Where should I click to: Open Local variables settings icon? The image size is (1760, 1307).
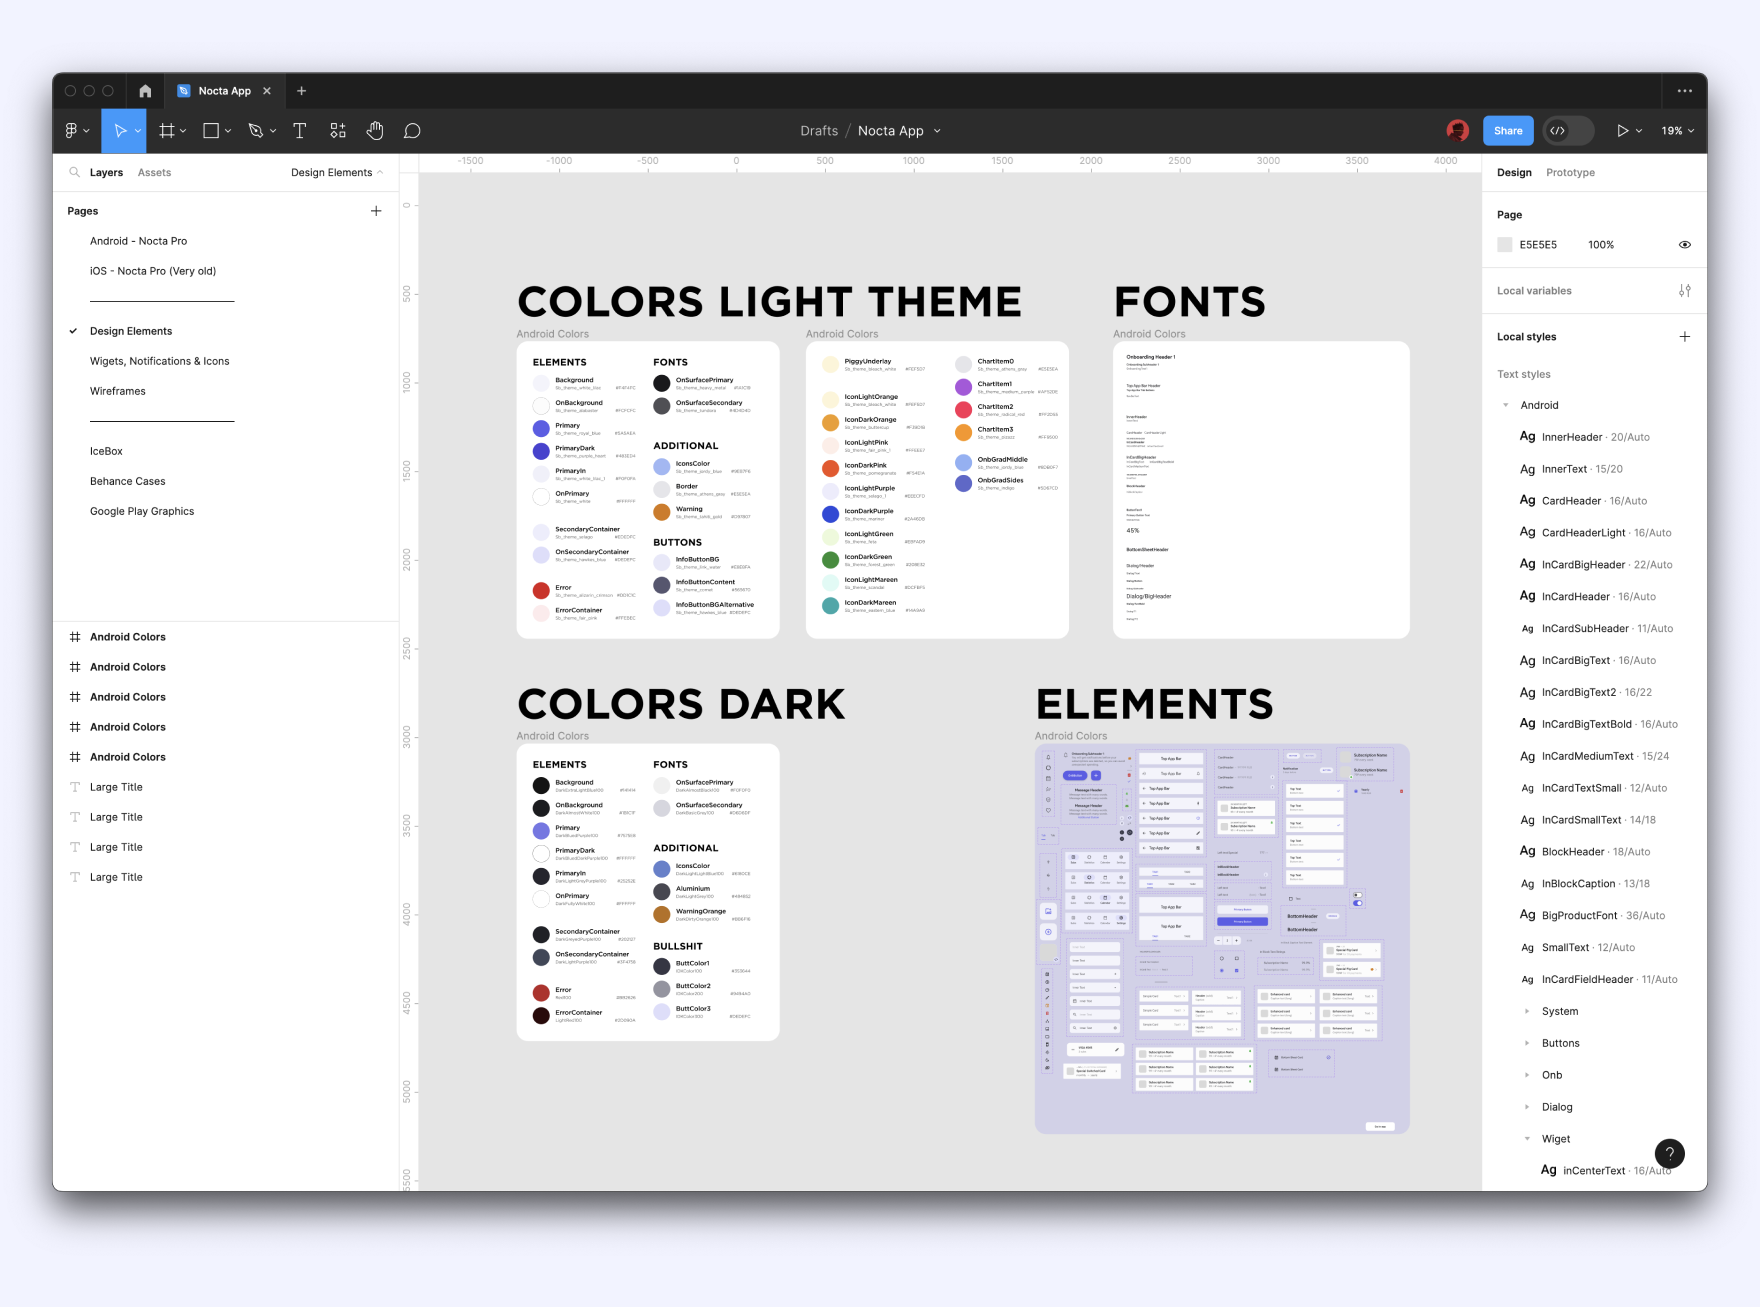coord(1685,291)
